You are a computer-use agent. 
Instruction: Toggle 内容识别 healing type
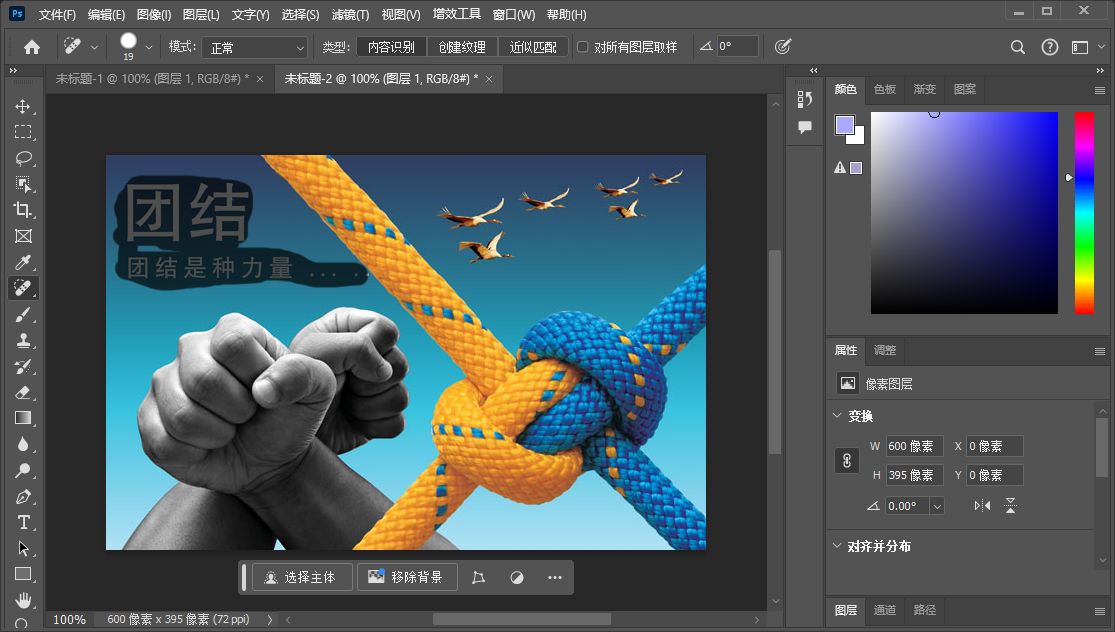point(391,47)
